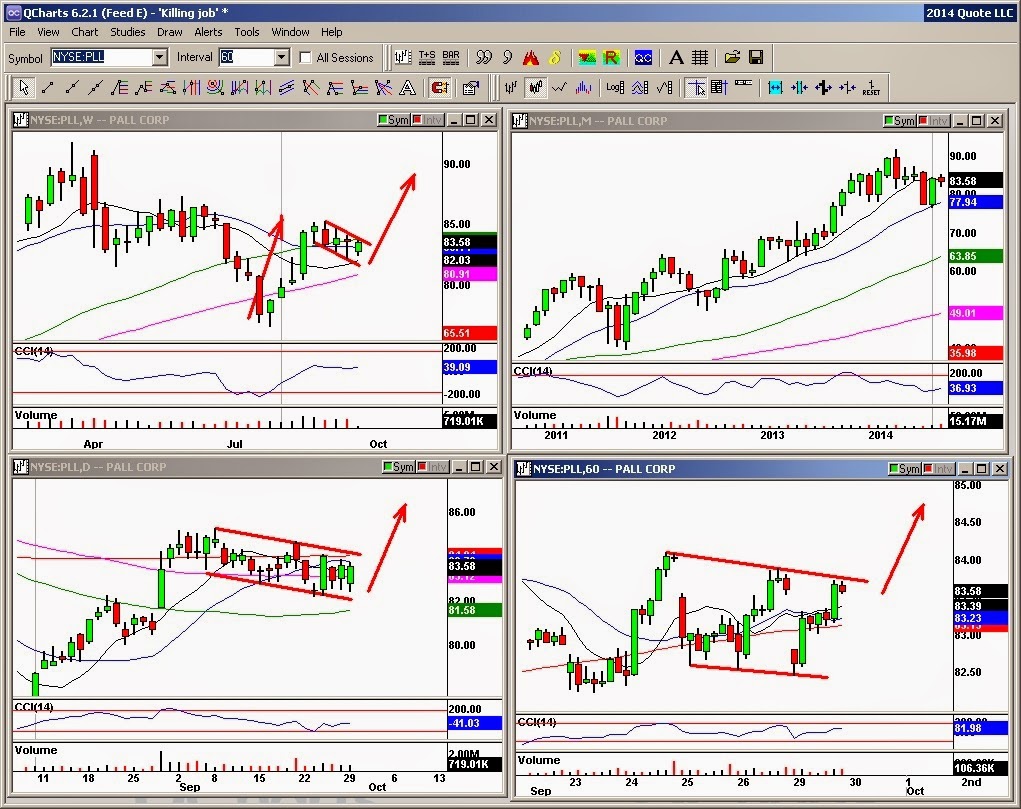Open the BAR table window icon
Image resolution: width=1021 pixels, height=809 pixels.
pos(451,57)
